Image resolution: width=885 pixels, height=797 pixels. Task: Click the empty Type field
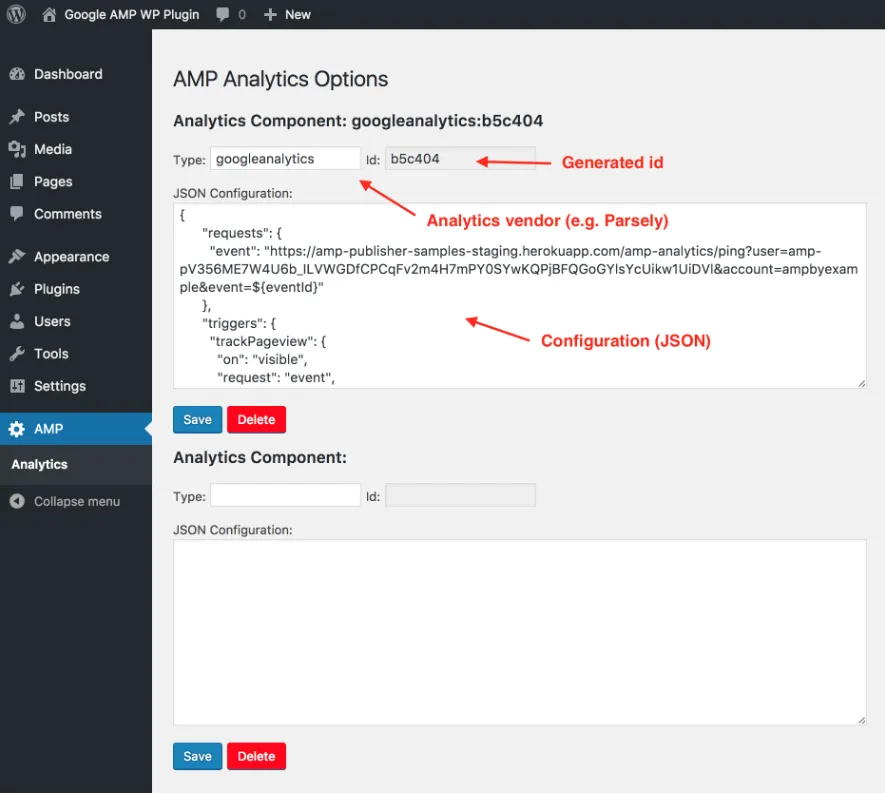coord(285,495)
